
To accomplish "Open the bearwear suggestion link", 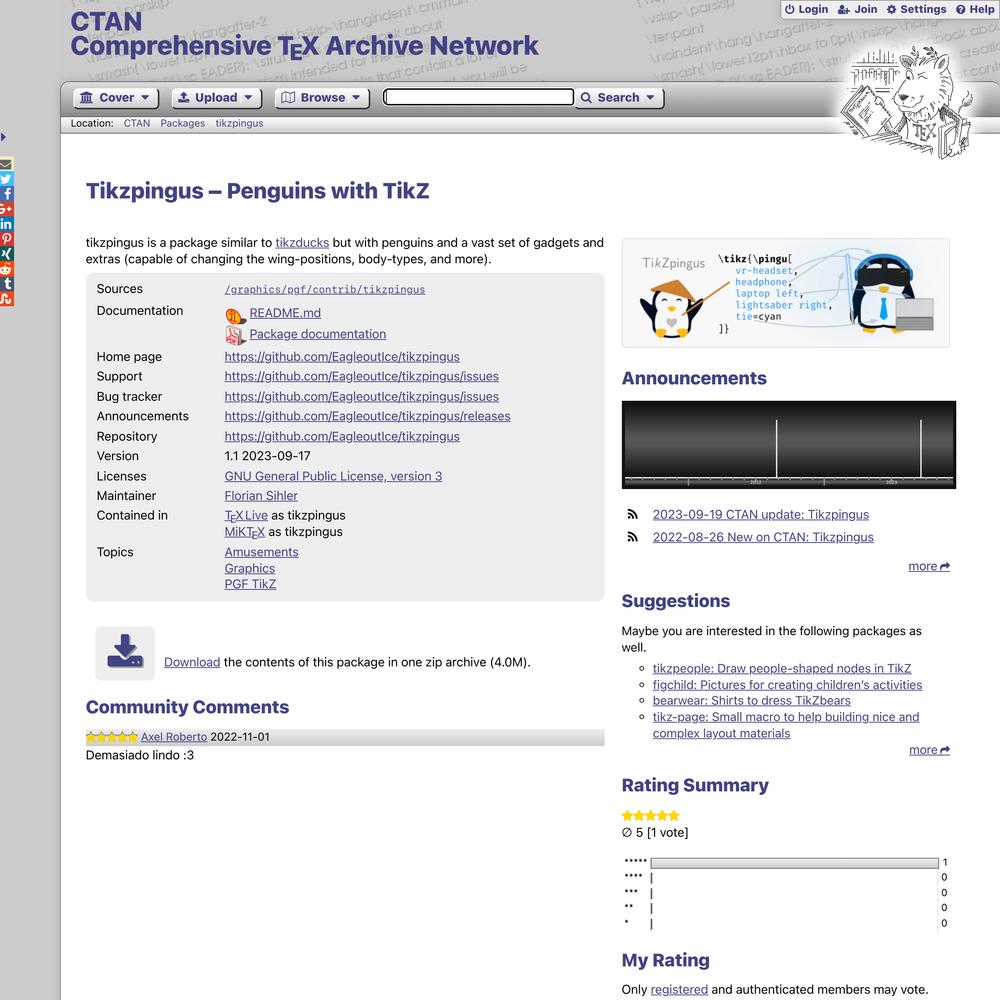I will [x=751, y=700].
